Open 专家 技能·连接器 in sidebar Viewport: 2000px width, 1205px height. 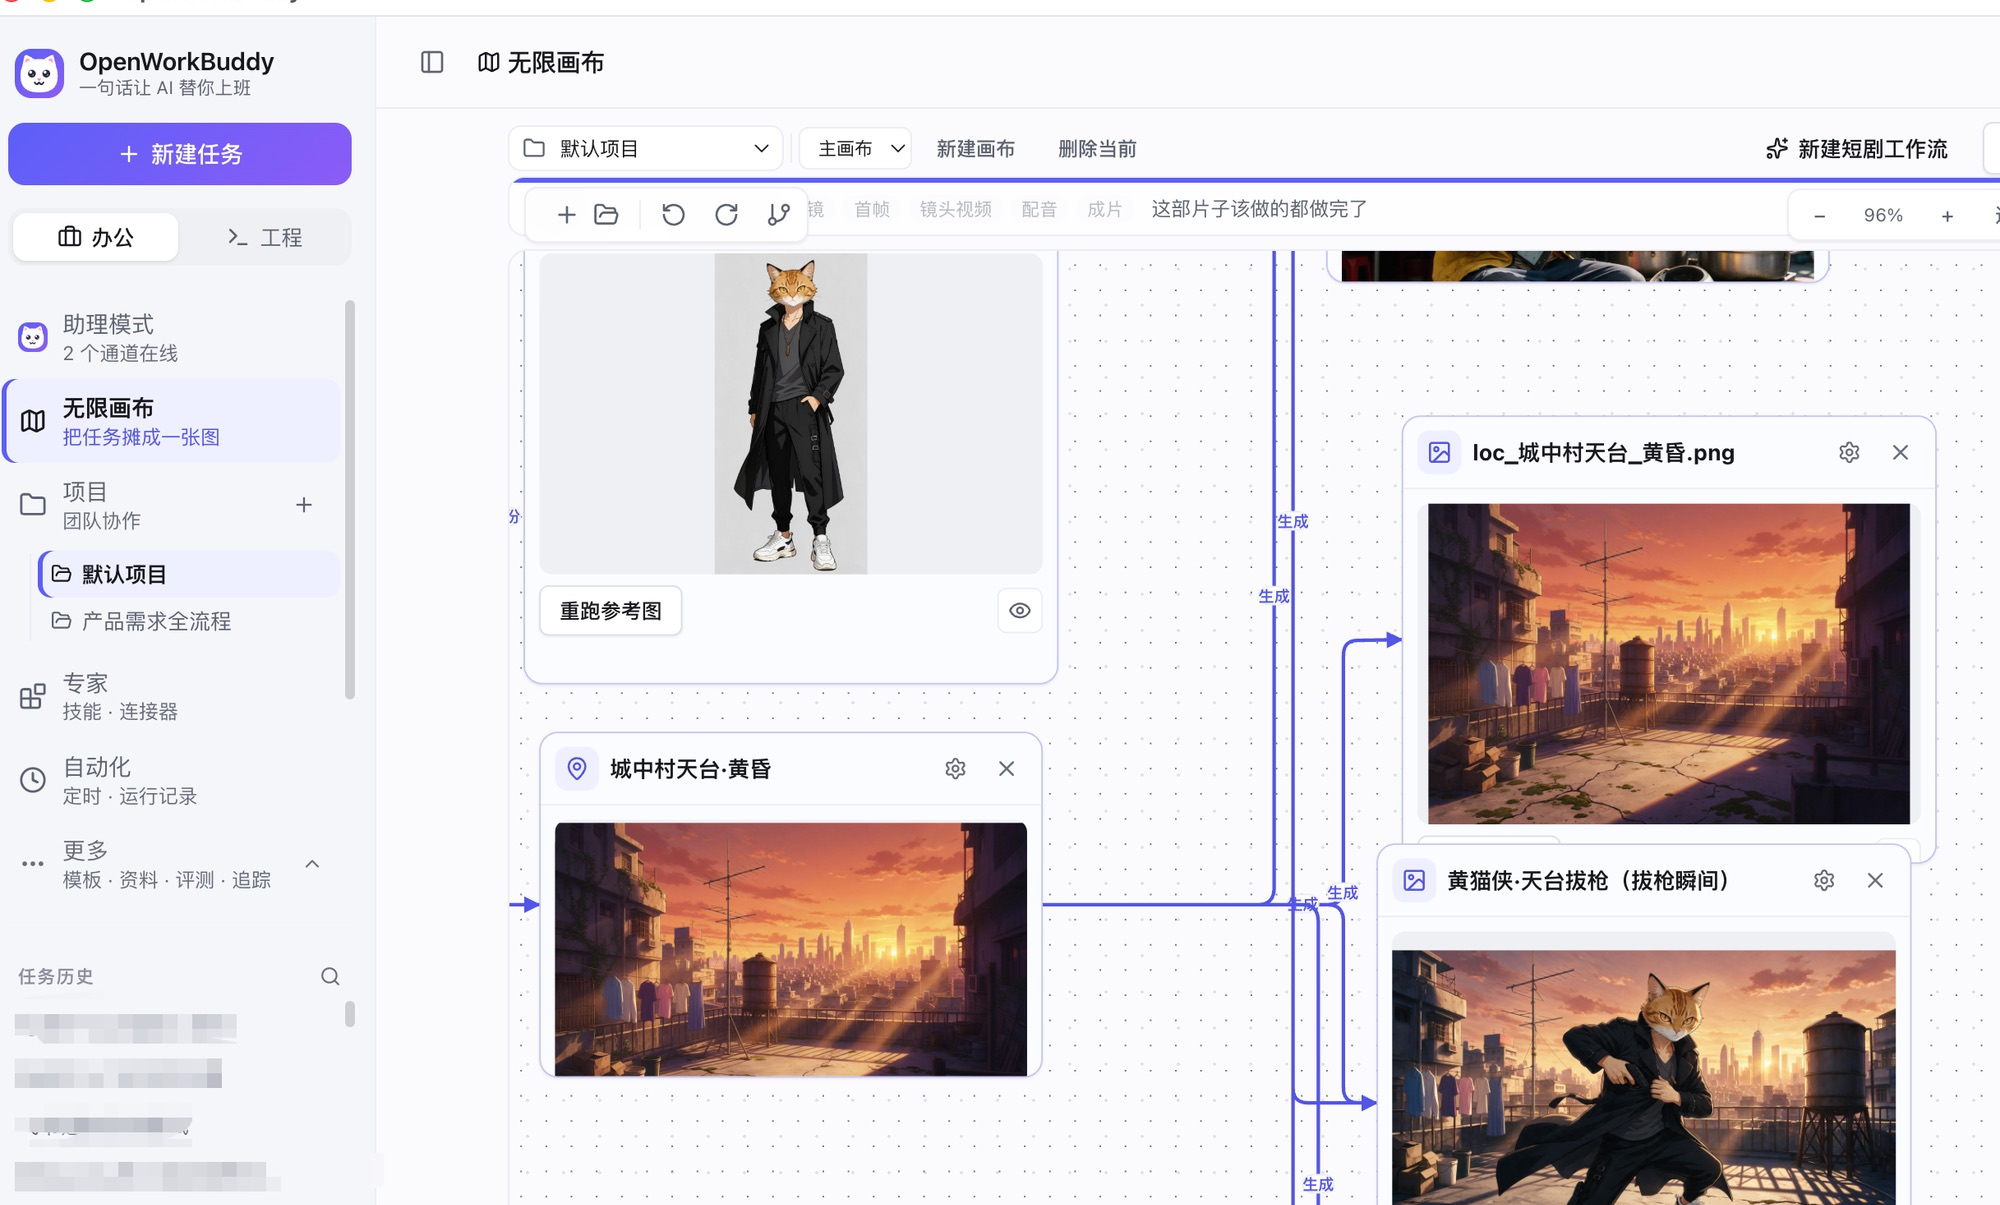pyautogui.click(x=172, y=696)
